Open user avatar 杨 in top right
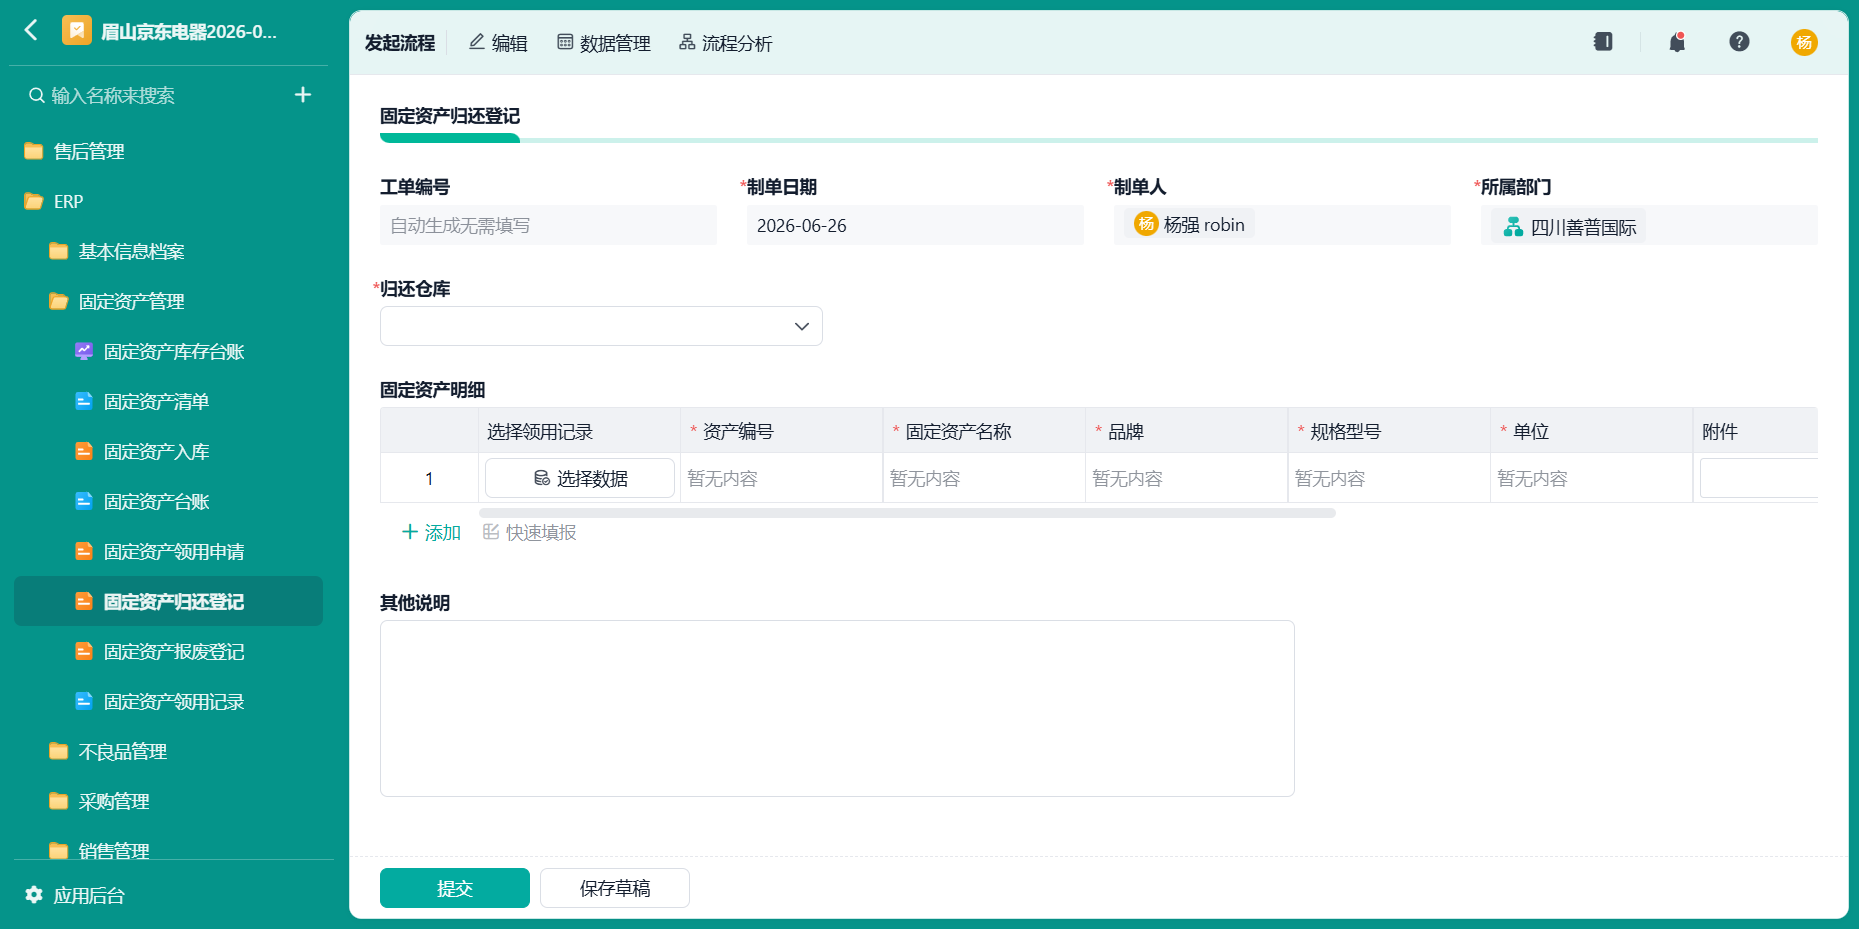This screenshot has width=1859, height=929. [1804, 42]
